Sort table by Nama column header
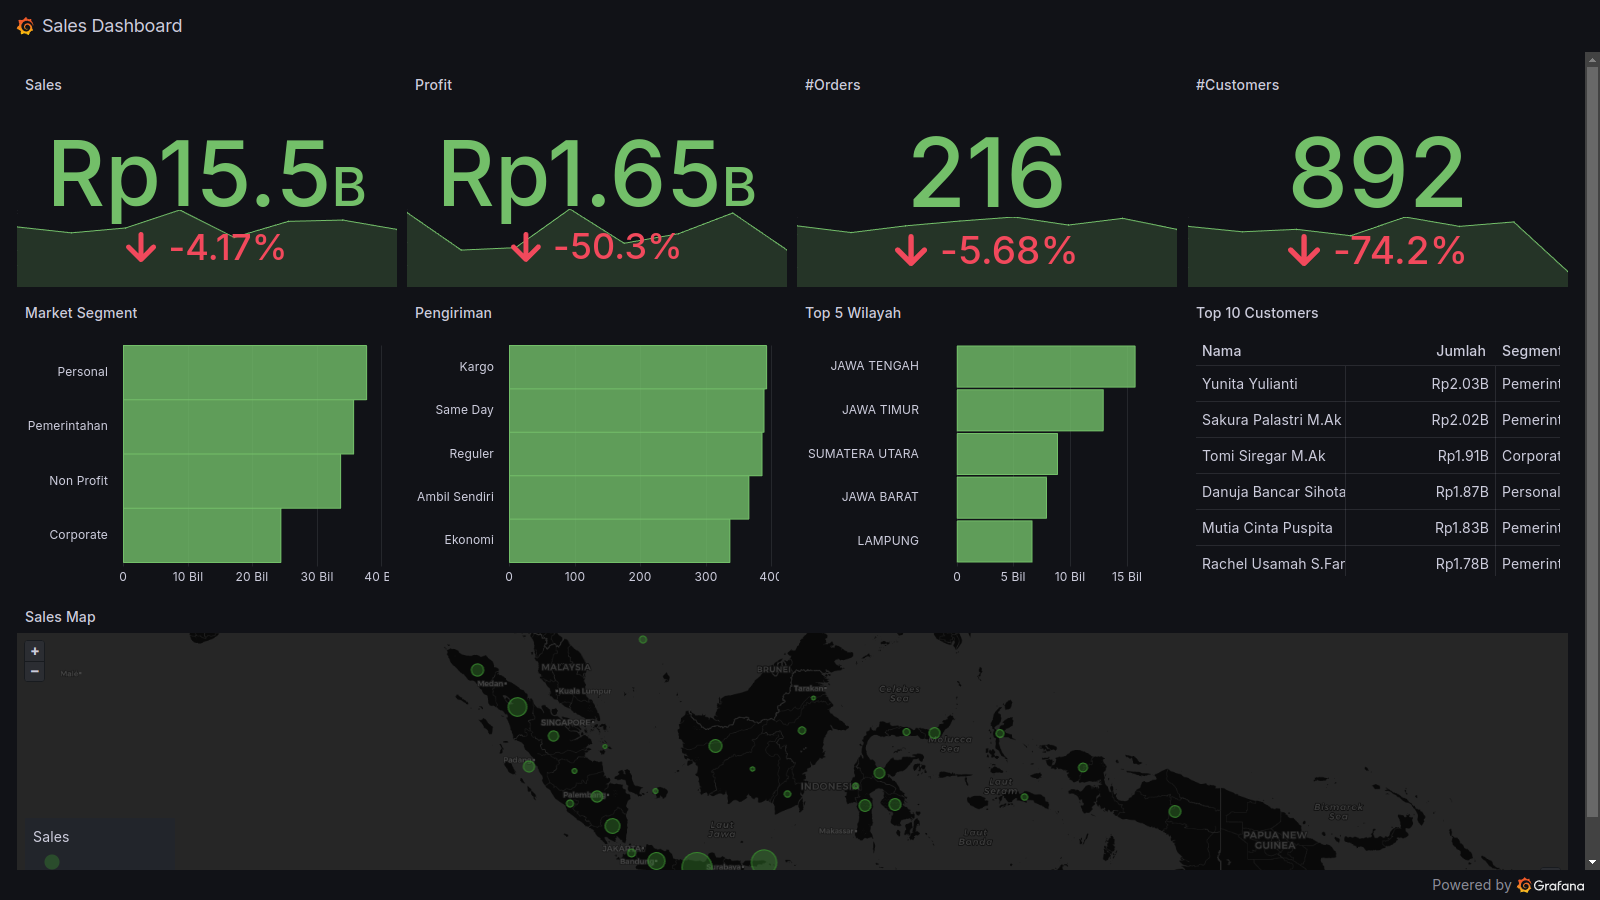 [1221, 351]
